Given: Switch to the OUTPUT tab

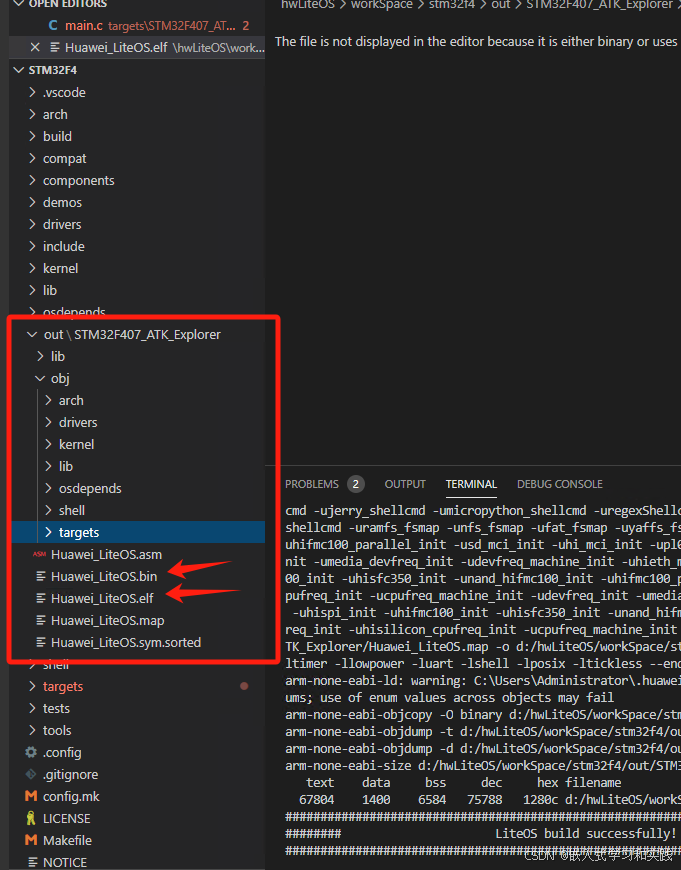Looking at the screenshot, I should click(x=405, y=484).
